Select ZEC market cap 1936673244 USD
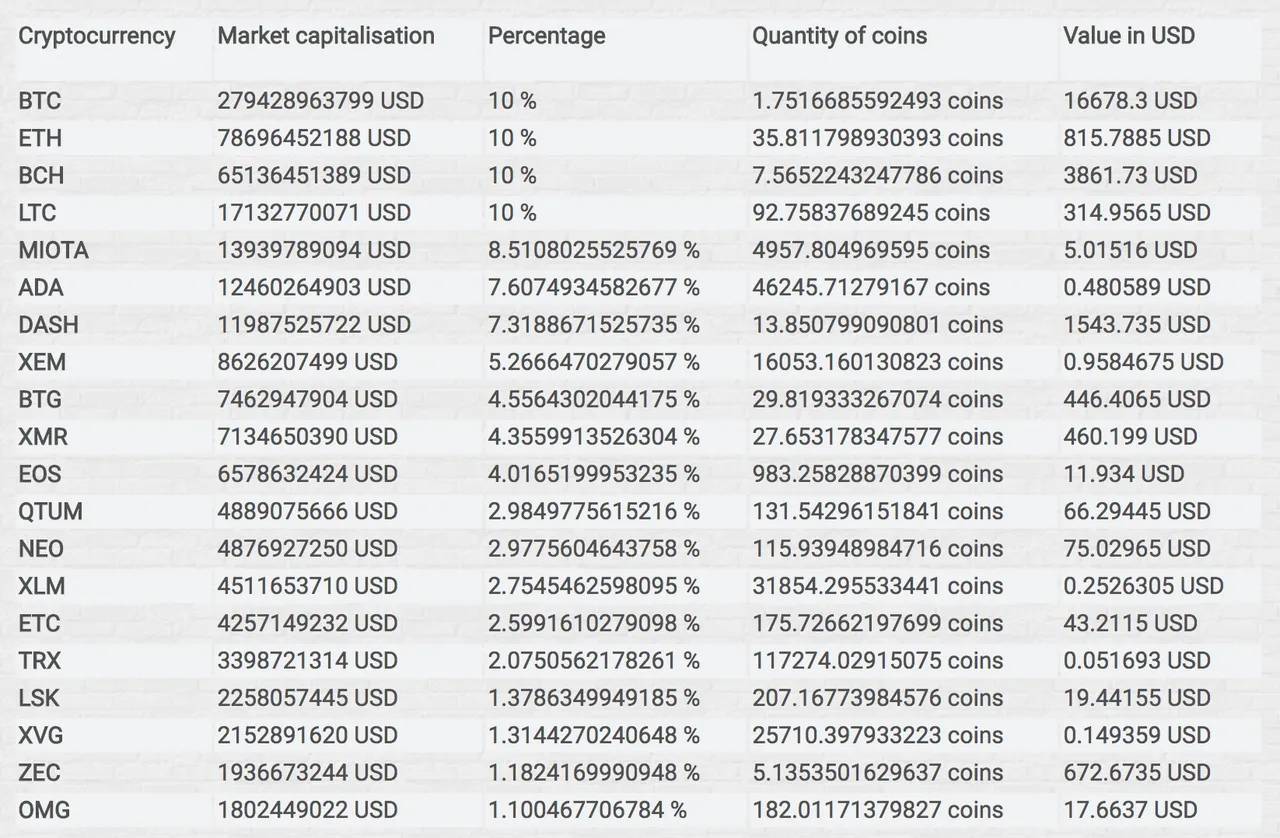Viewport: 1280px width, 838px height. [x=308, y=773]
